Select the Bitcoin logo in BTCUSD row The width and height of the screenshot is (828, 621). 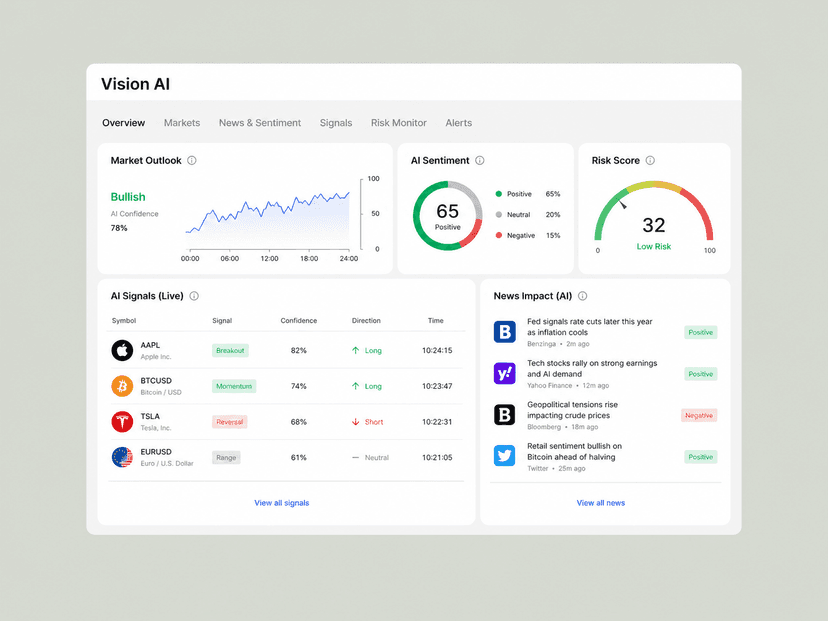[x=122, y=386]
